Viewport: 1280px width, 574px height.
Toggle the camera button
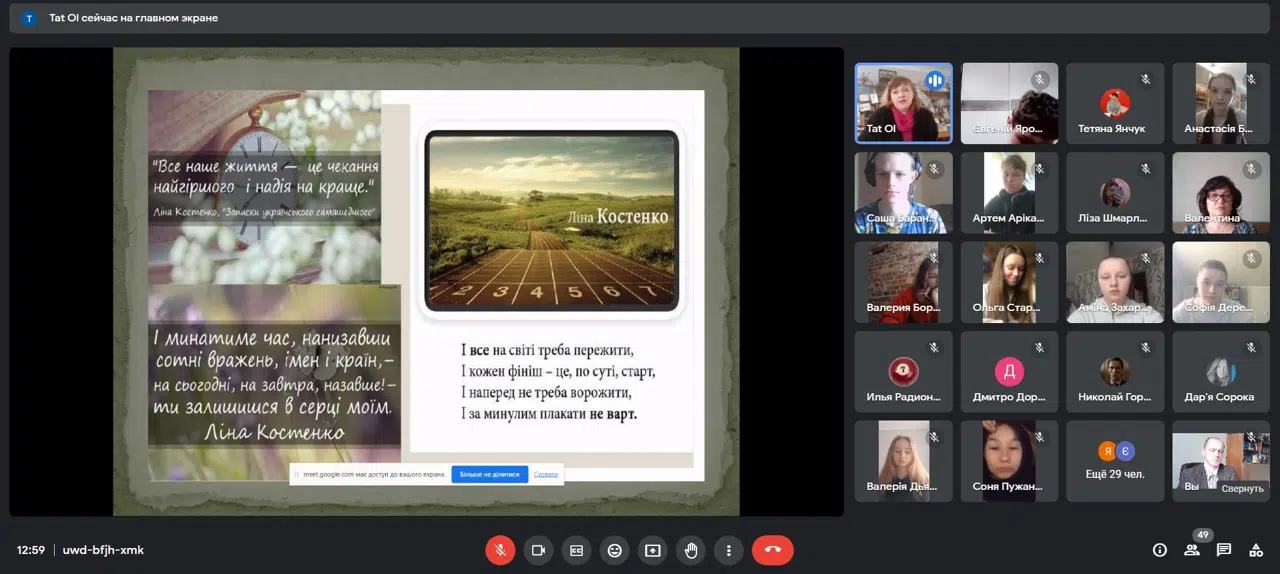point(538,550)
